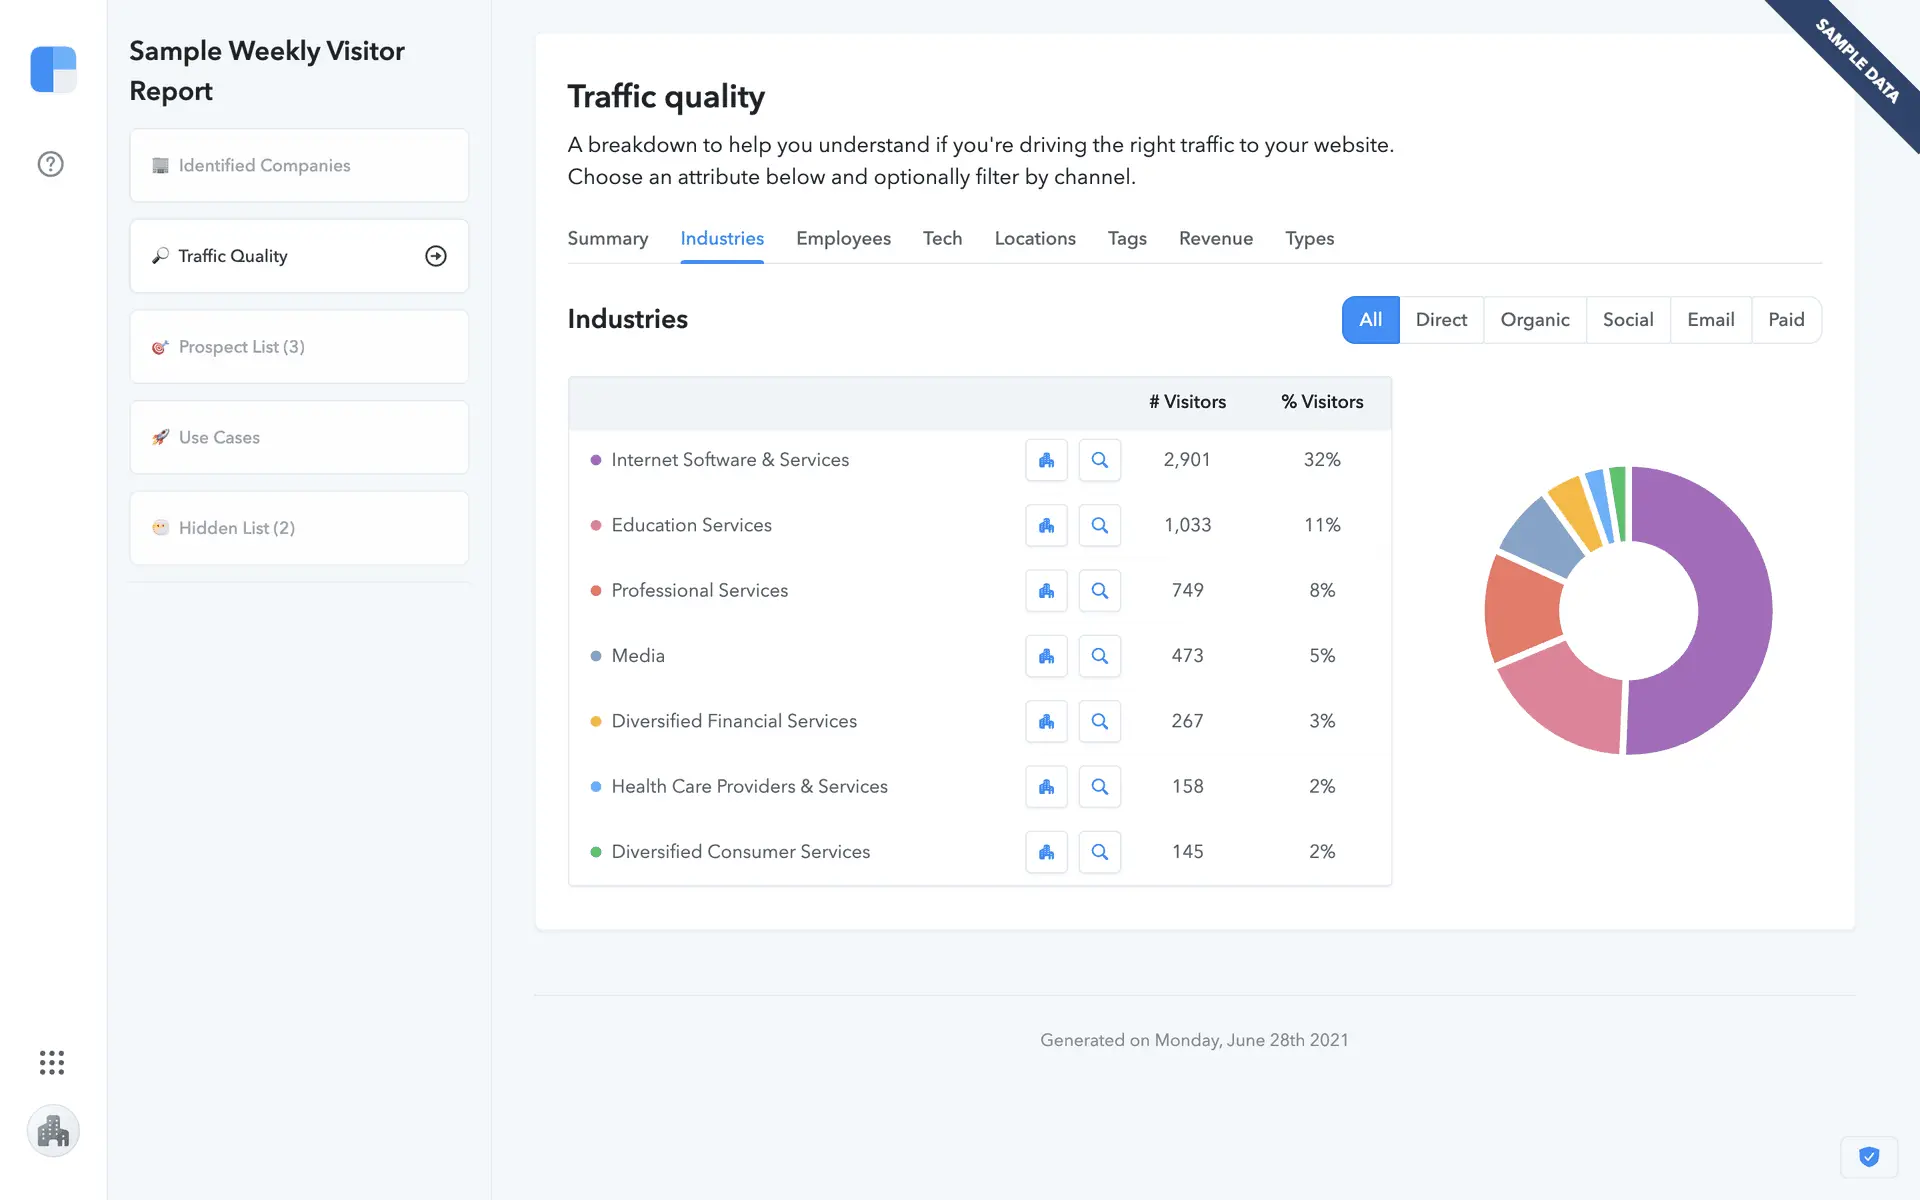The width and height of the screenshot is (1920, 1200).
Task: Click magnifier icon in Education Services row
Action: [x=1099, y=525]
